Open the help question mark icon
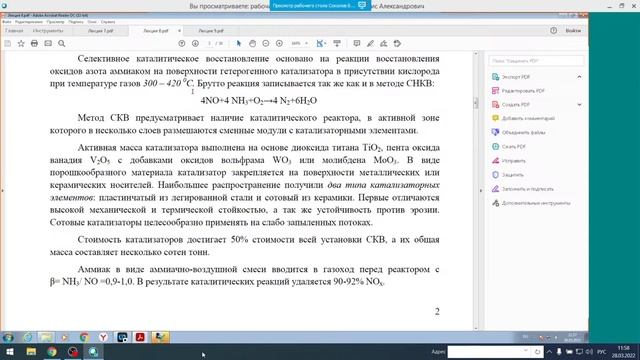Viewport: 640px width, 360px height. [553, 31]
